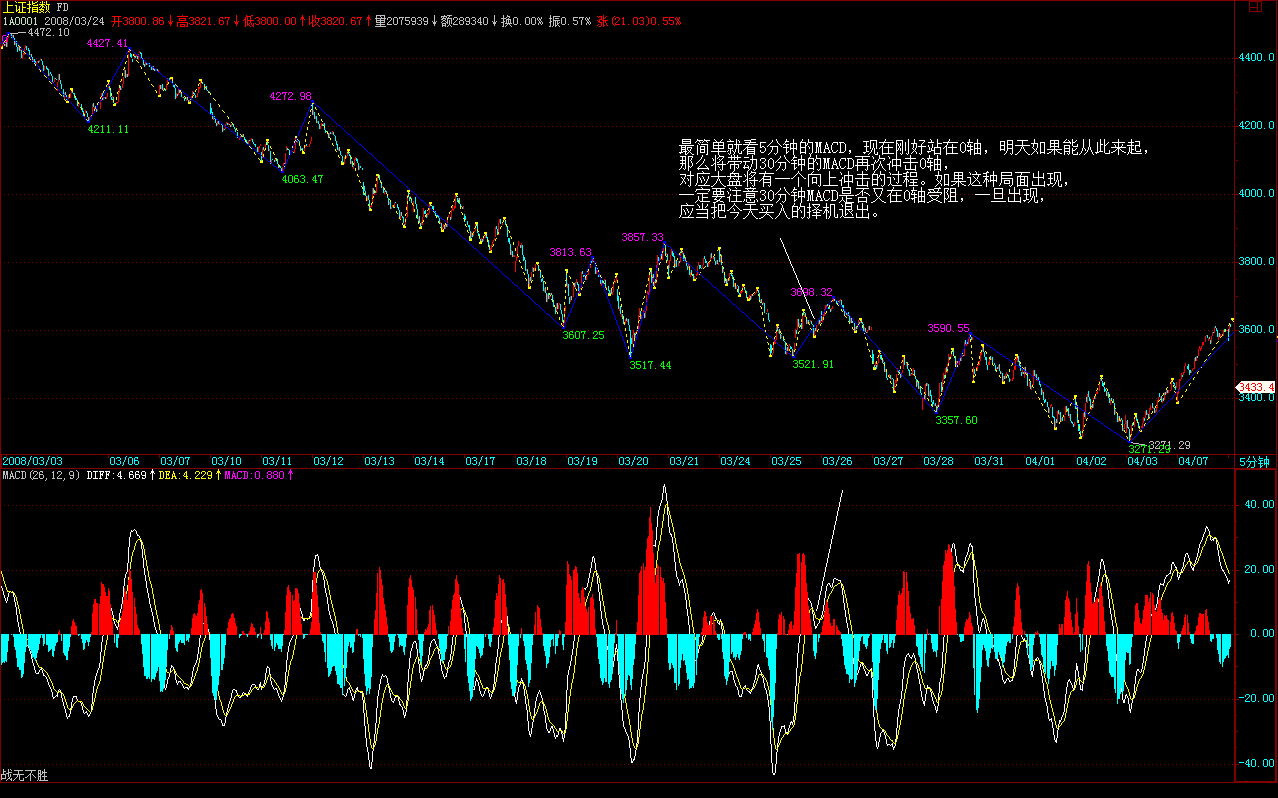Click the magenta MACD value readout
Screen dimensions: 1278x798
[x=256, y=475]
